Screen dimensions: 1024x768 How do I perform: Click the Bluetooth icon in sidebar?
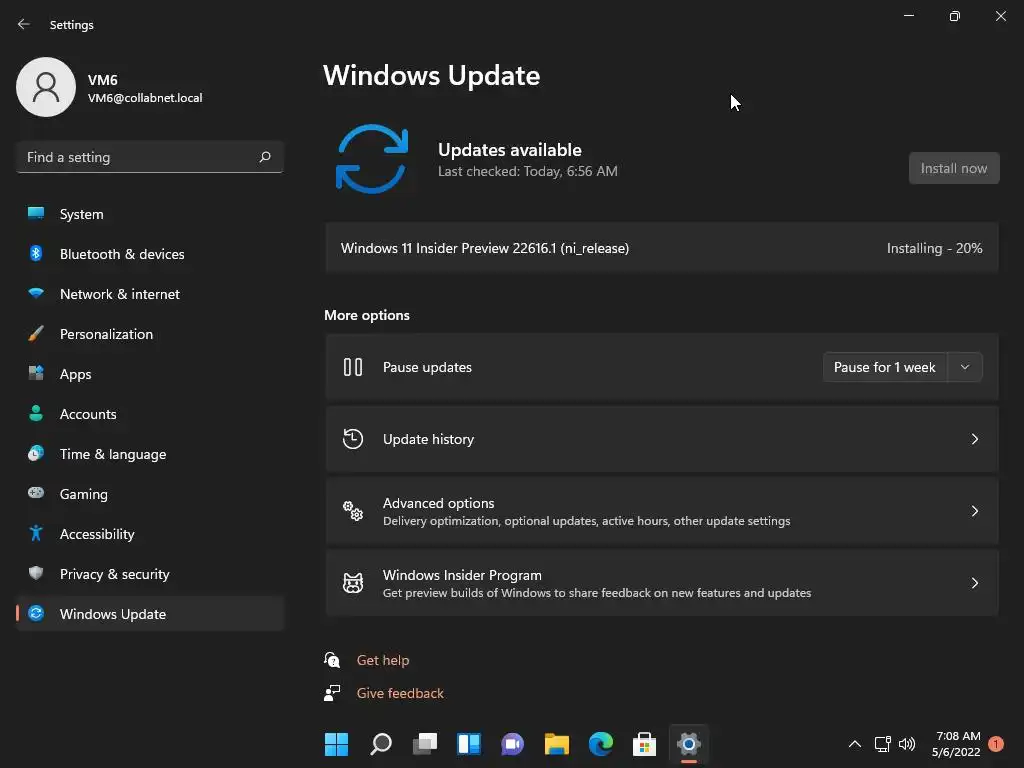point(36,253)
